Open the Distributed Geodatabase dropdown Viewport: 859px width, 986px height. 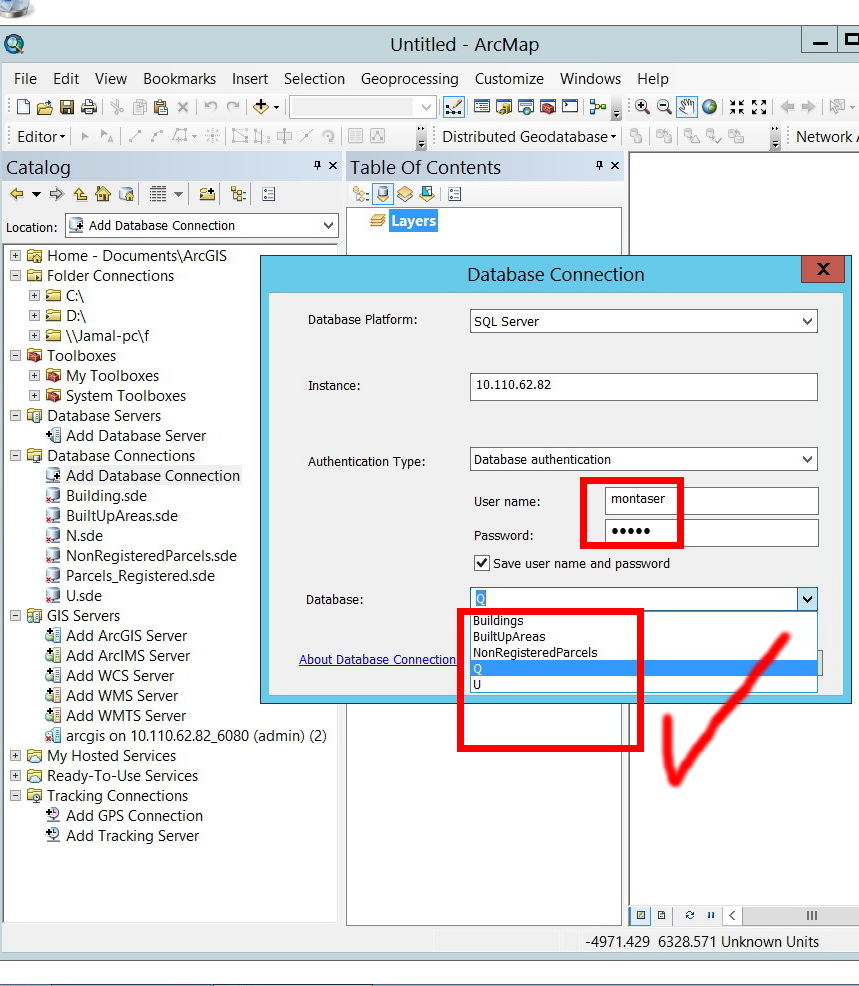[x=529, y=136]
